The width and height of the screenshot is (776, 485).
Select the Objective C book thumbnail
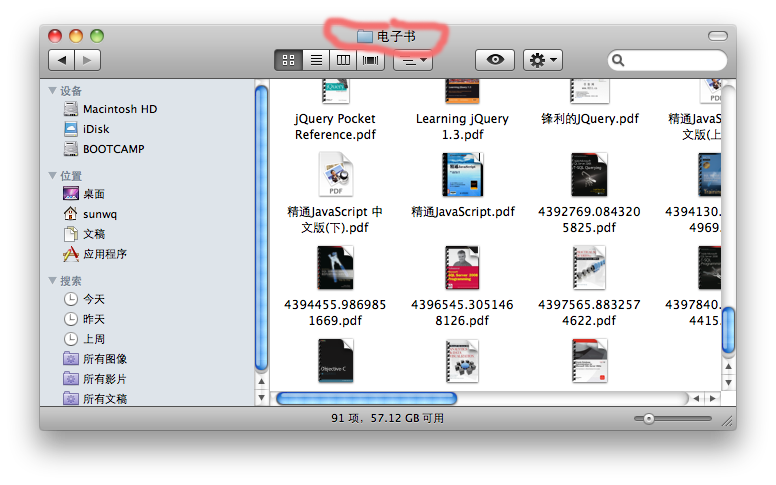[x=335, y=361]
